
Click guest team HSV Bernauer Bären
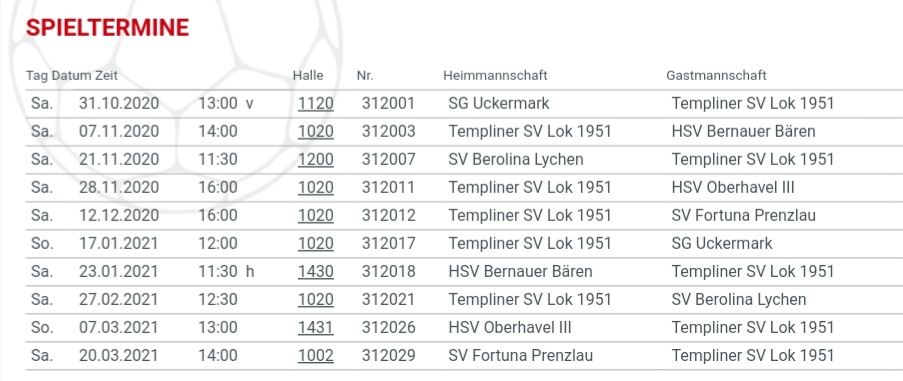[x=743, y=132]
